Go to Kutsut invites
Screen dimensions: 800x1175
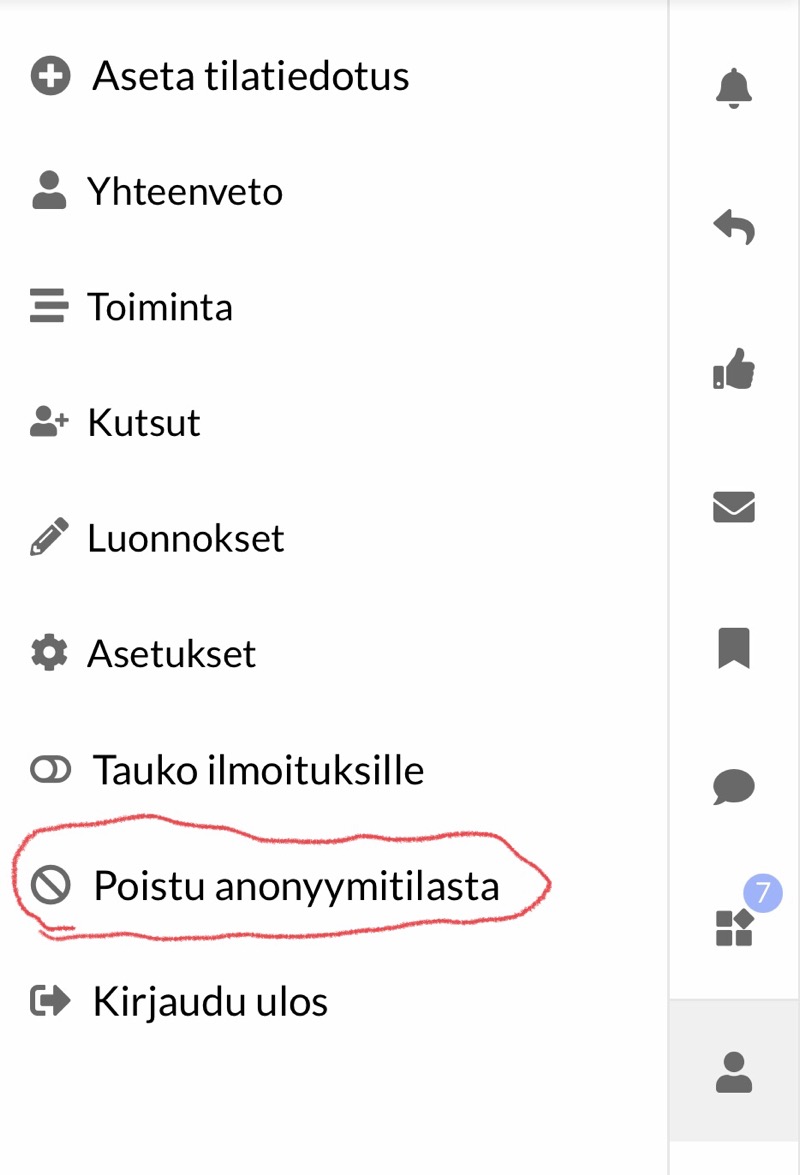[x=144, y=422]
